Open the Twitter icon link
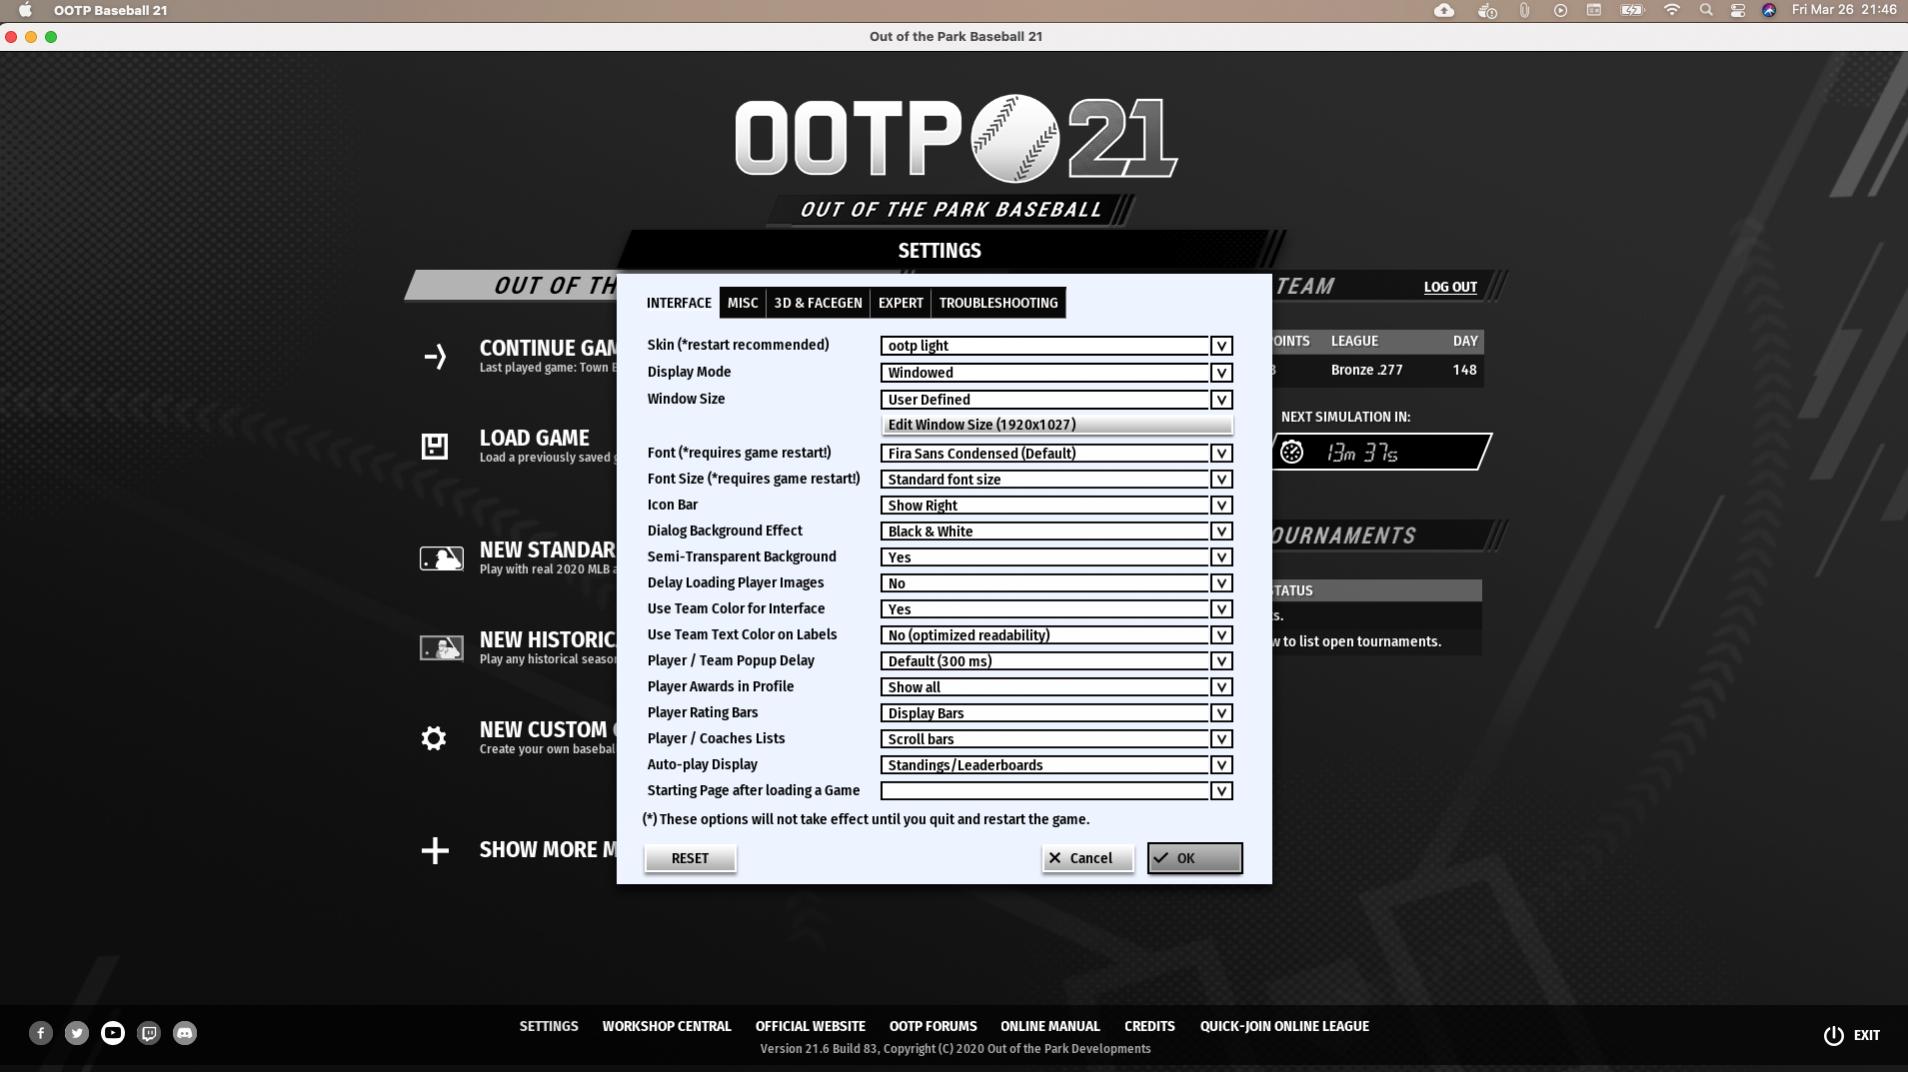The image size is (1908, 1072). tap(77, 1033)
